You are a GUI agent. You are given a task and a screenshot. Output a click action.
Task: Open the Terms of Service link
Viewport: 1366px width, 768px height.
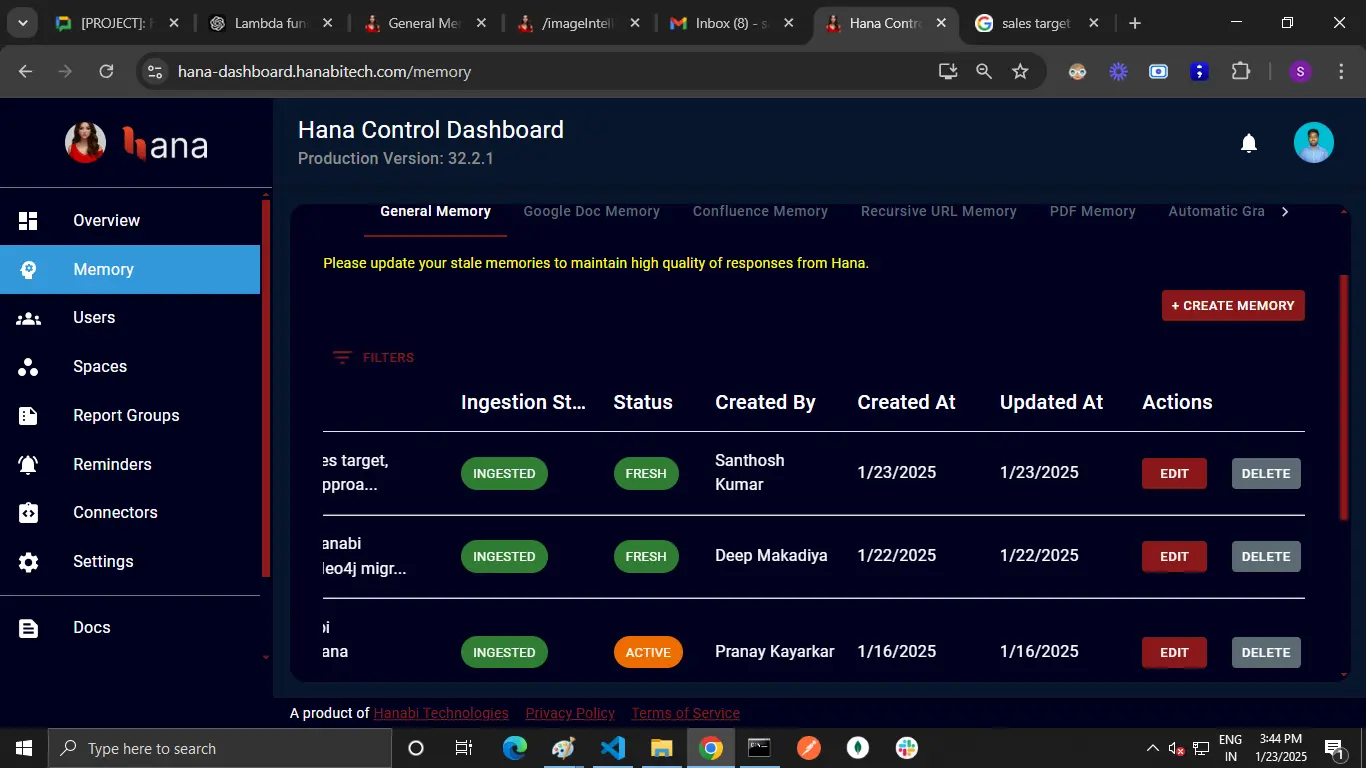pos(686,713)
